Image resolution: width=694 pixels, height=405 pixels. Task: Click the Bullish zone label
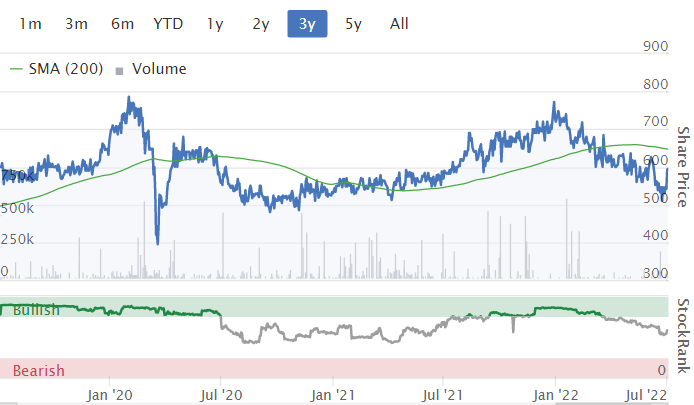[x=36, y=310]
